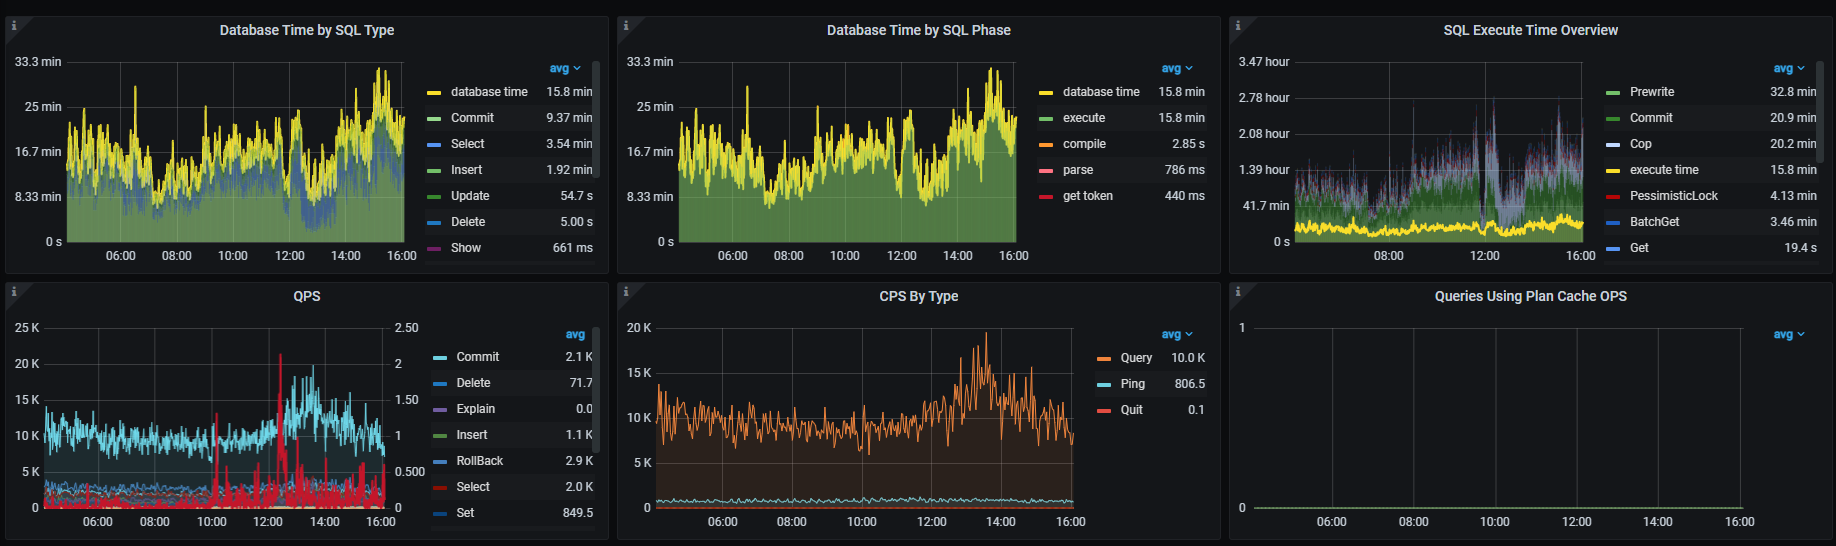This screenshot has height=546, width=1836.
Task: Select Delete entry in QPS legend
Action: pyautogui.click(x=473, y=383)
